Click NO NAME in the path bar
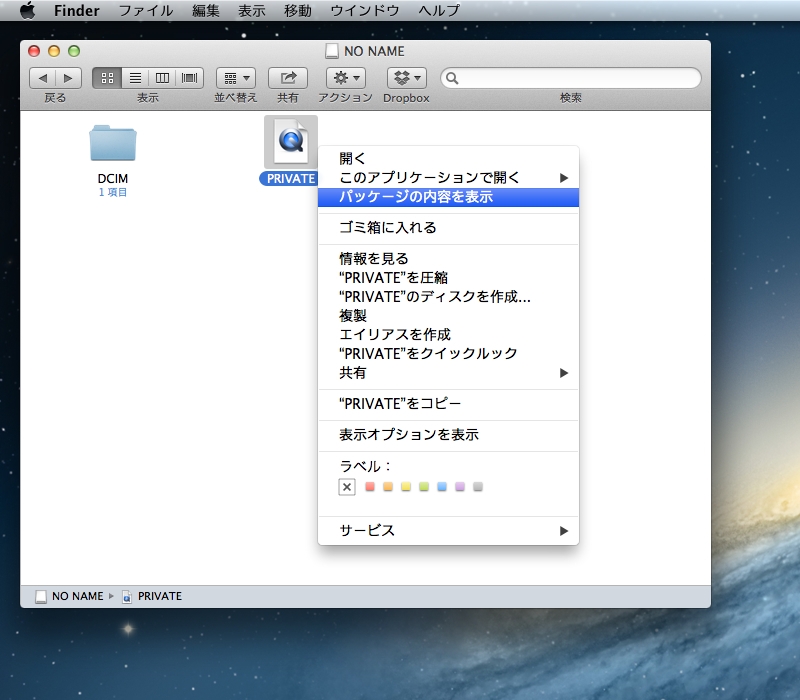 tap(69, 596)
